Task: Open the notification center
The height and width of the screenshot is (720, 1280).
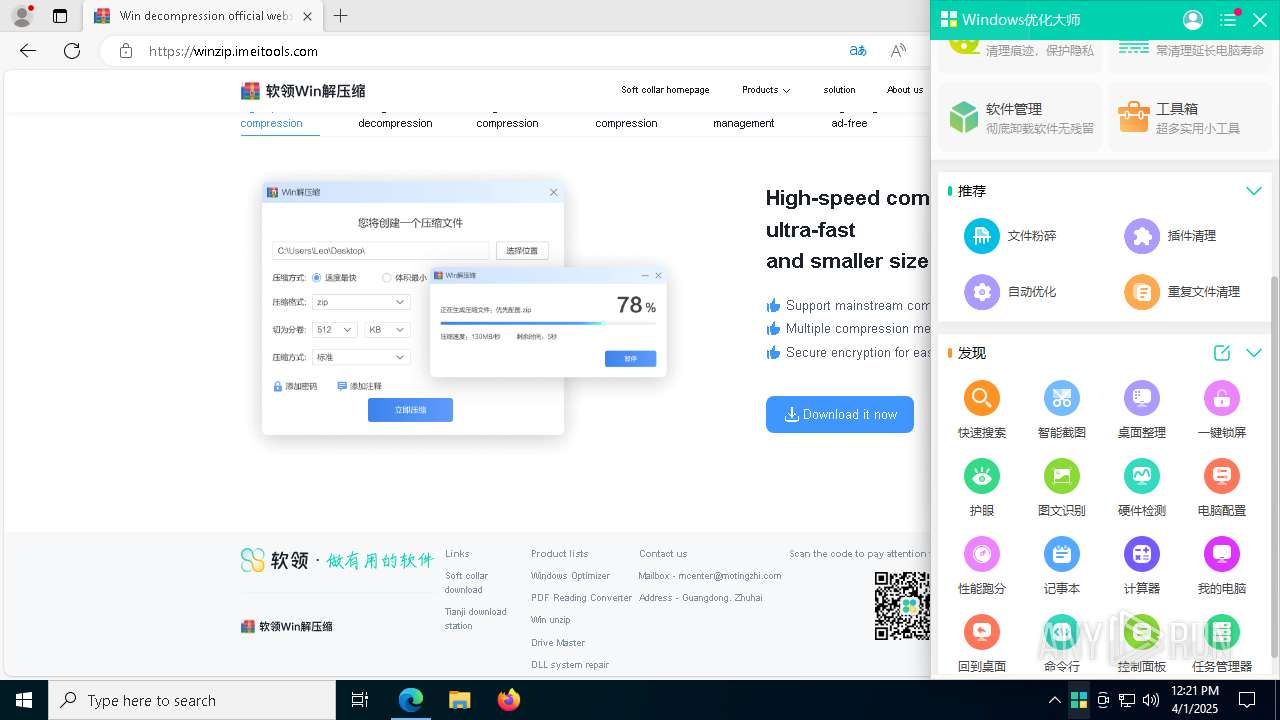Action: coord(1247,700)
